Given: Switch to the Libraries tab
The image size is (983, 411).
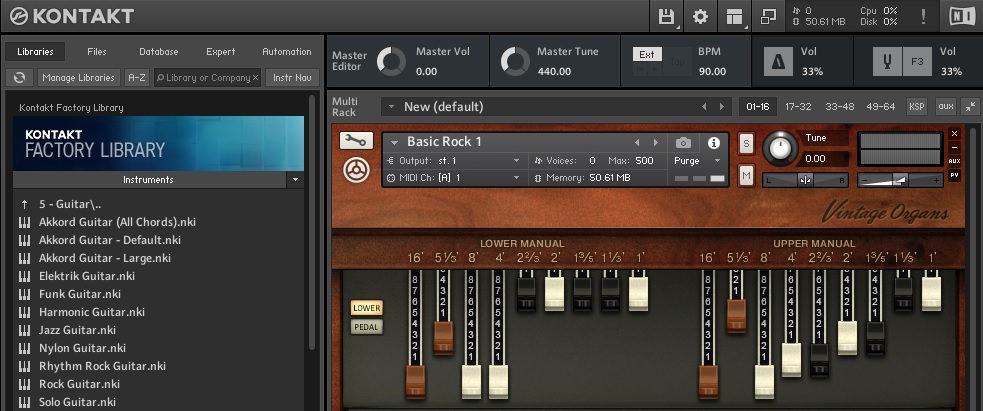Looking at the screenshot, I should coord(35,51).
